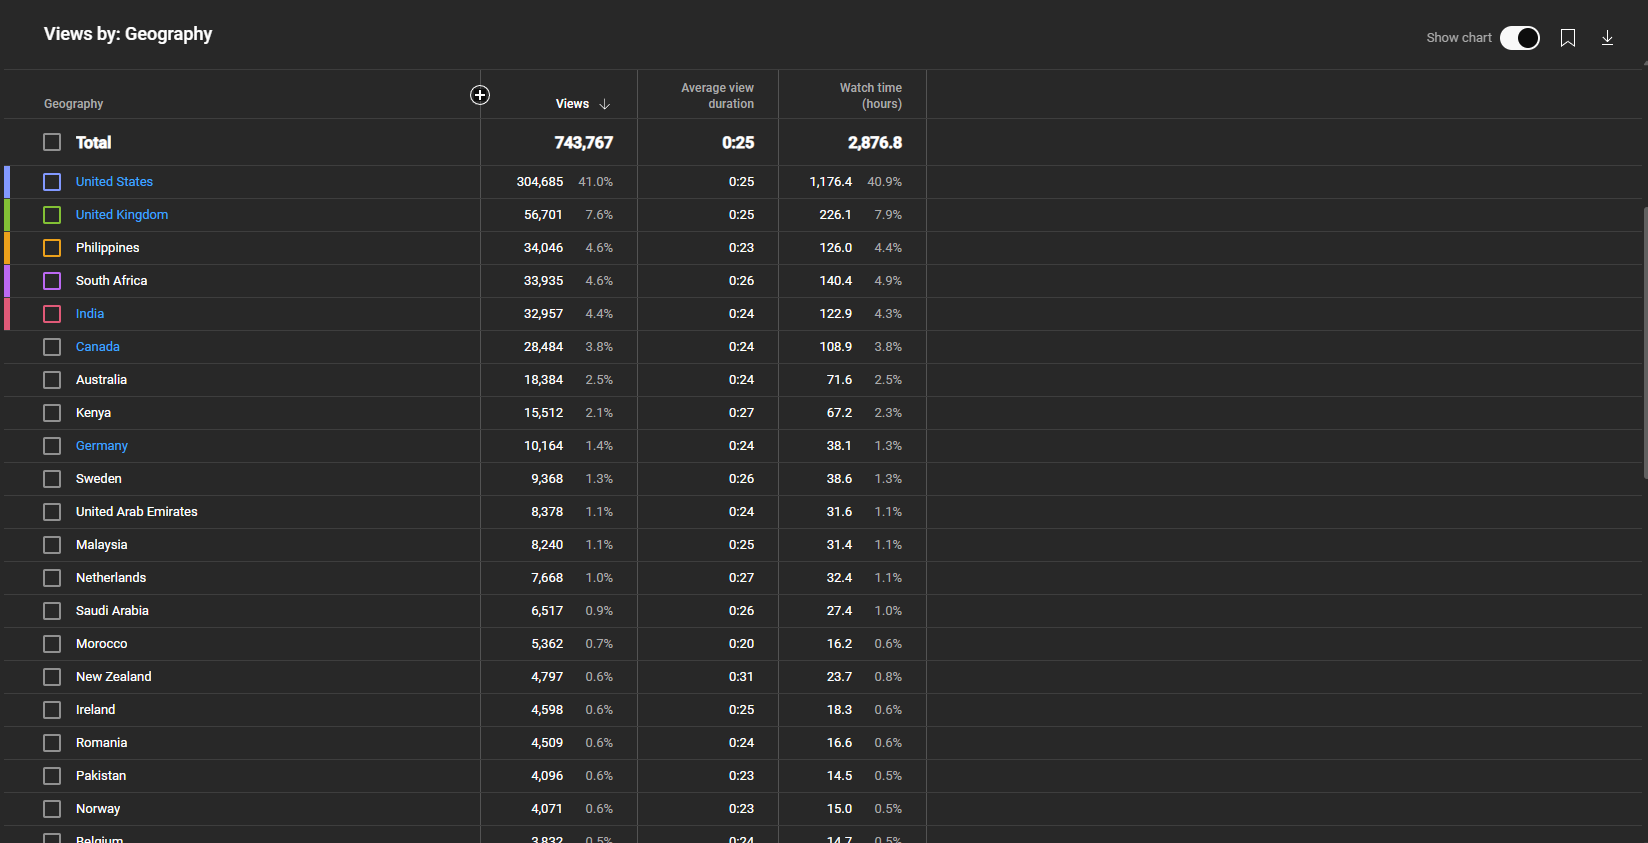Click the Geography column header
The height and width of the screenshot is (843, 1648).
coord(74,104)
